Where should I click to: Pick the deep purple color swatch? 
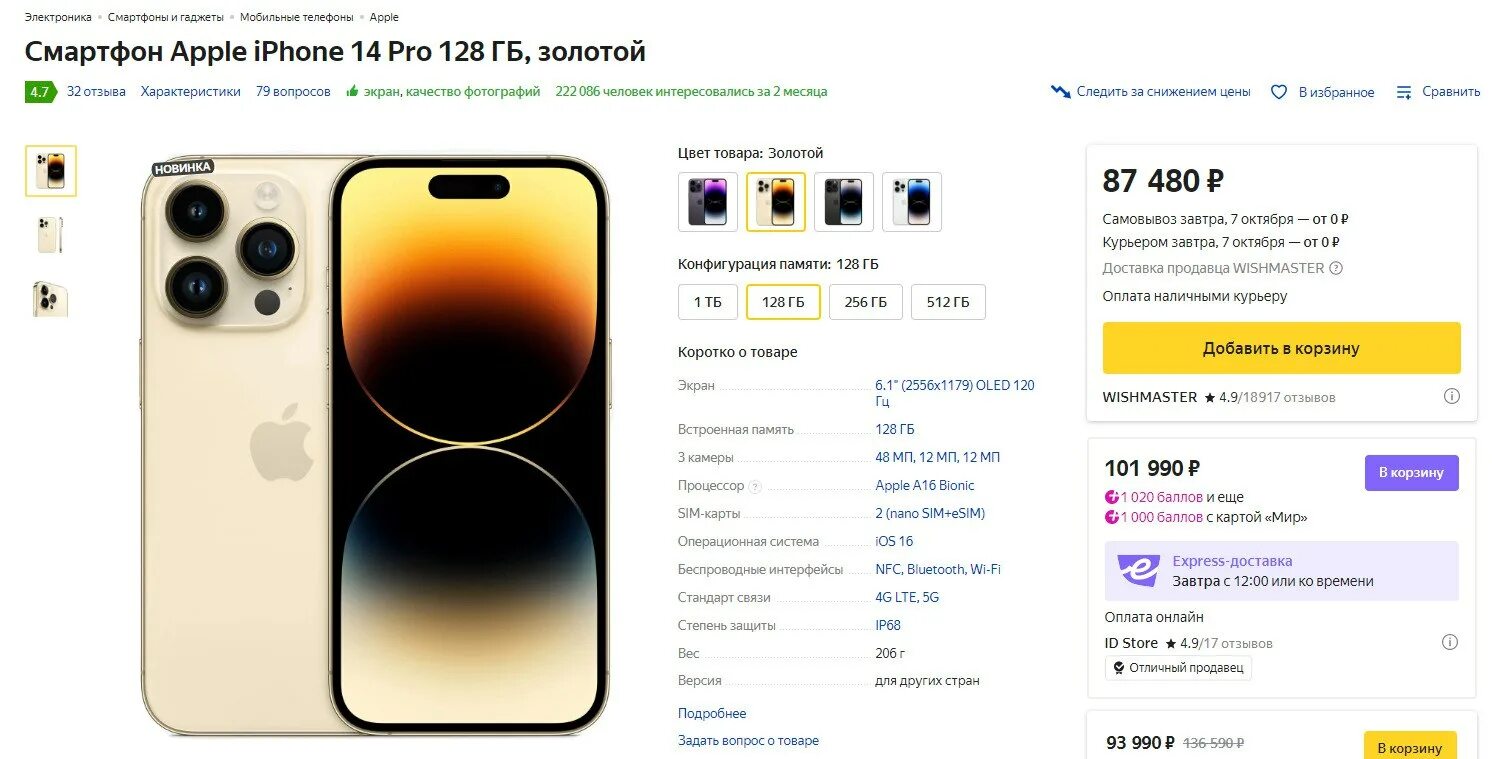[x=708, y=202]
